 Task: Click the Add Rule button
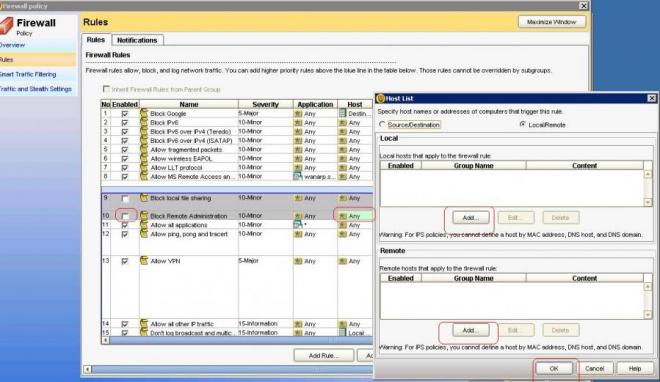(323, 355)
